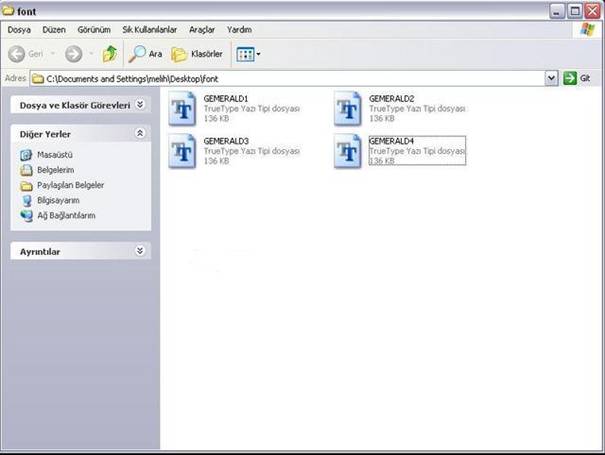Select the GEMERALD2 font file icon
The height and width of the screenshot is (455, 605).
point(349,107)
